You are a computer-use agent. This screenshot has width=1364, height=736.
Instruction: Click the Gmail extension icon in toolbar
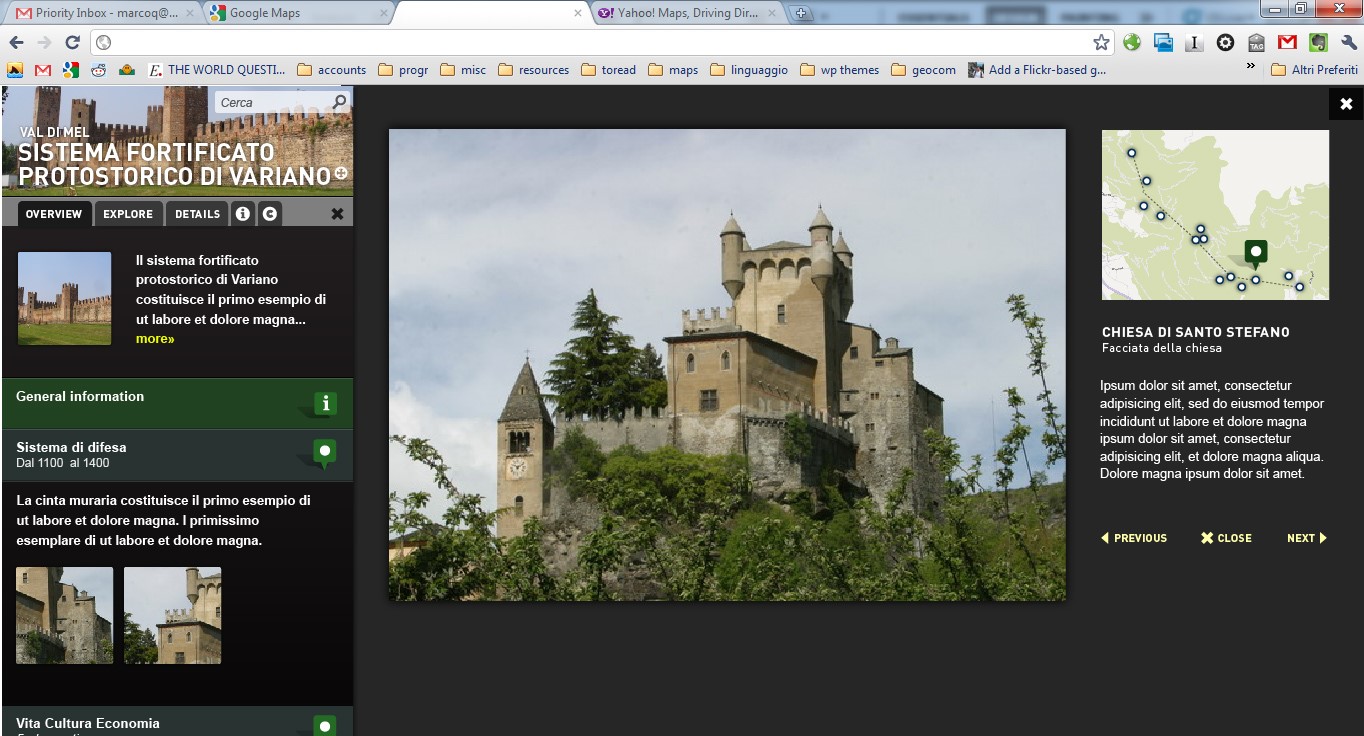pyautogui.click(x=1287, y=42)
